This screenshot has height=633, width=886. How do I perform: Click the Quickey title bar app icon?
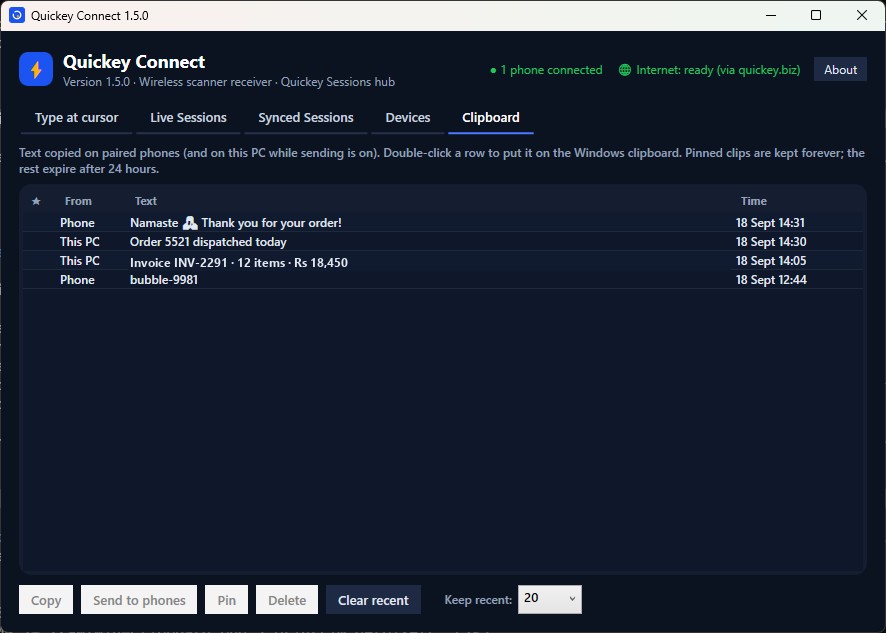(17, 15)
